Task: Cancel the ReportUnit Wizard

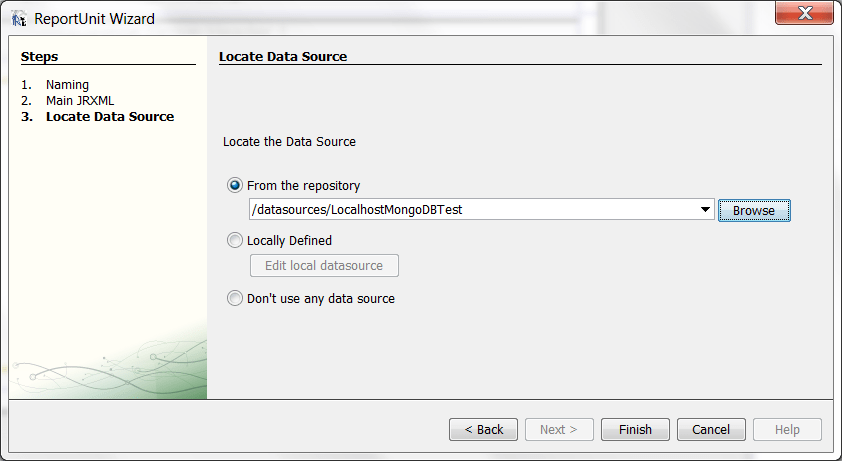Action: tap(711, 430)
